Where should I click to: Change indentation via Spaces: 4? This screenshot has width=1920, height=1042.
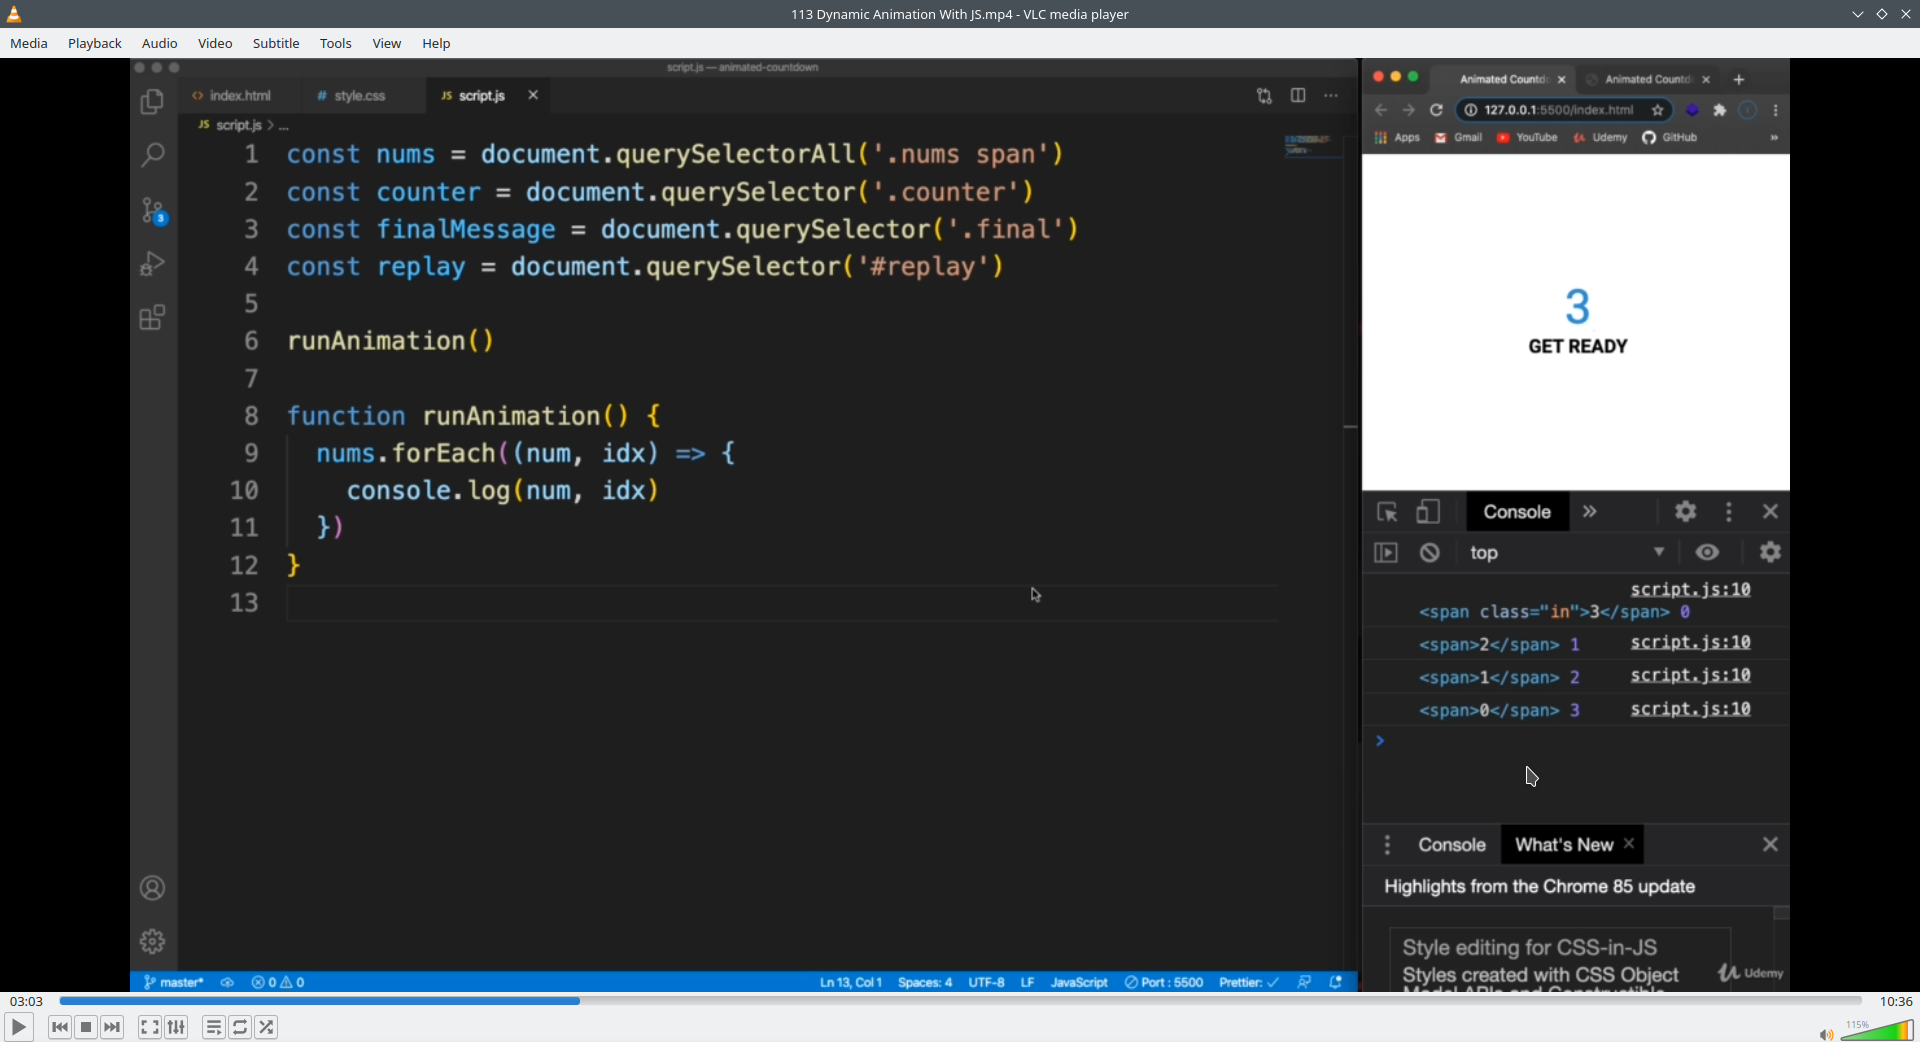point(925,982)
